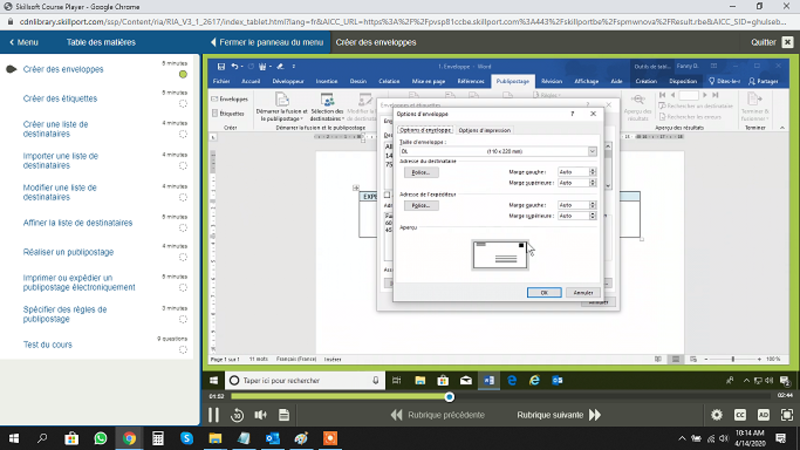Click completion indicator for Créer des enveloppes
800x450 pixels.
pyautogui.click(x=183, y=74)
